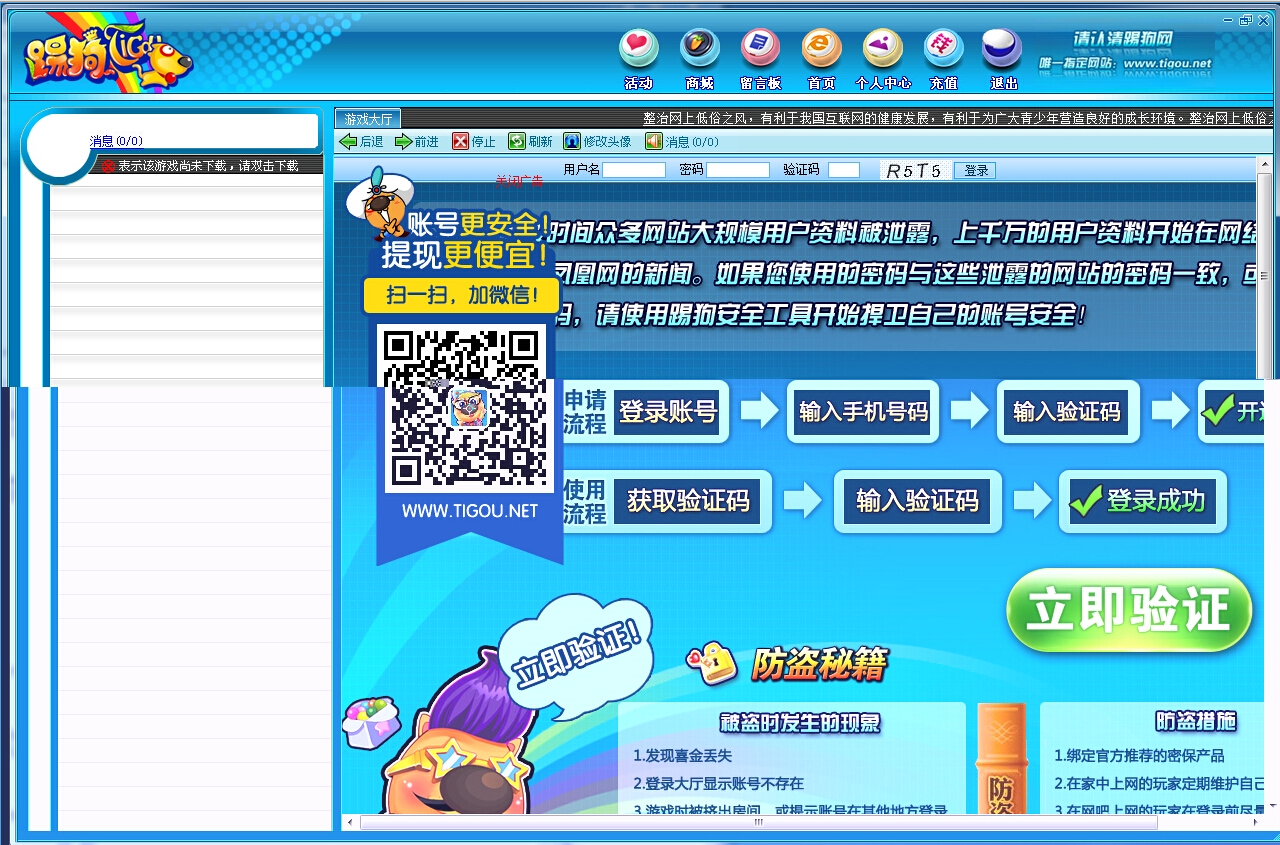Open the 充值 recharge icon
The image size is (1280, 845).
coord(943,48)
